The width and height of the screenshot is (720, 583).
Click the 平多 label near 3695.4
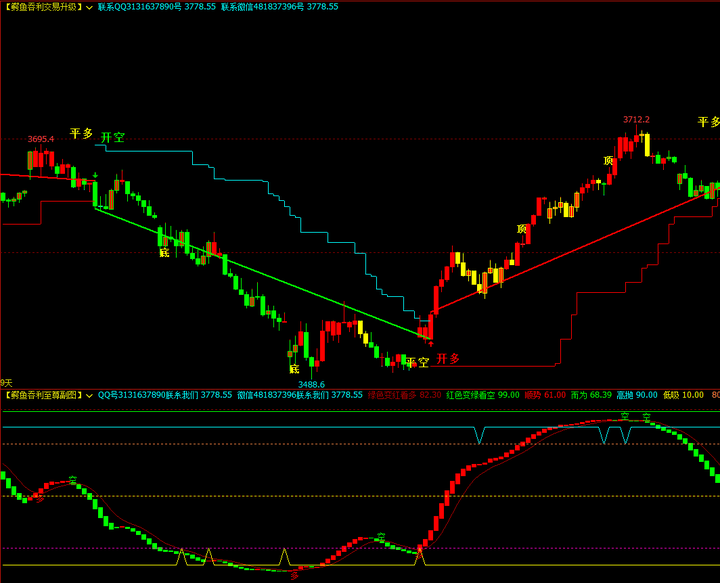tap(81, 133)
